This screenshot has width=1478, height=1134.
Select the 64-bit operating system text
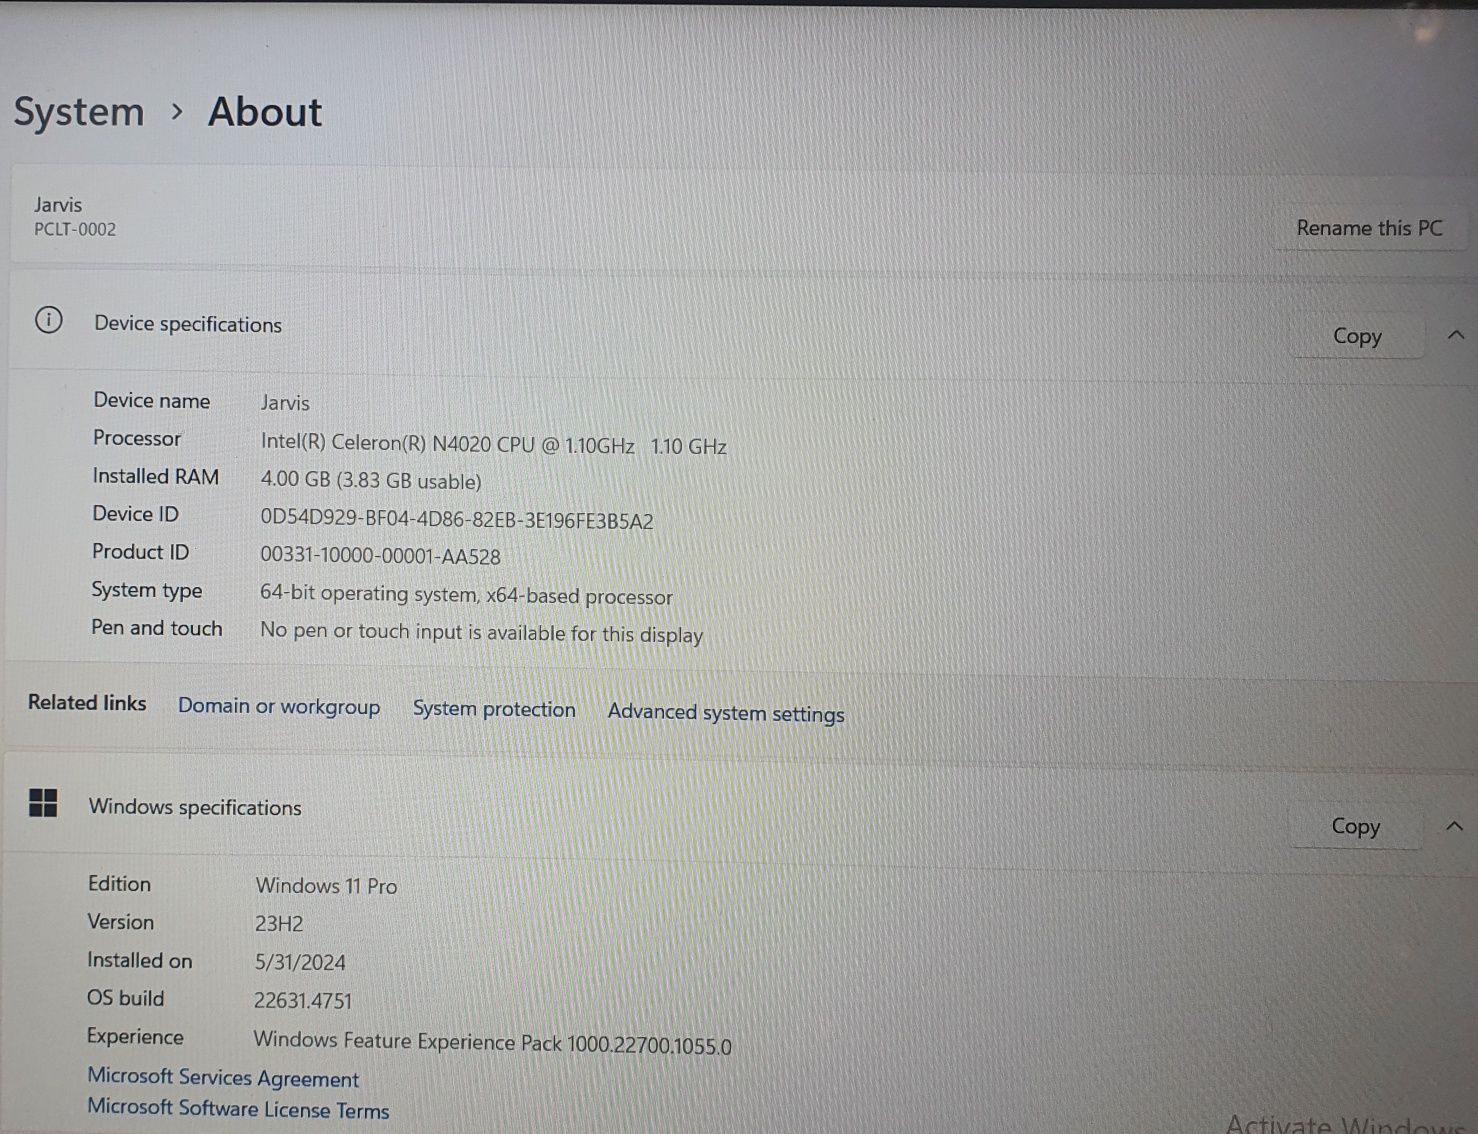point(466,595)
